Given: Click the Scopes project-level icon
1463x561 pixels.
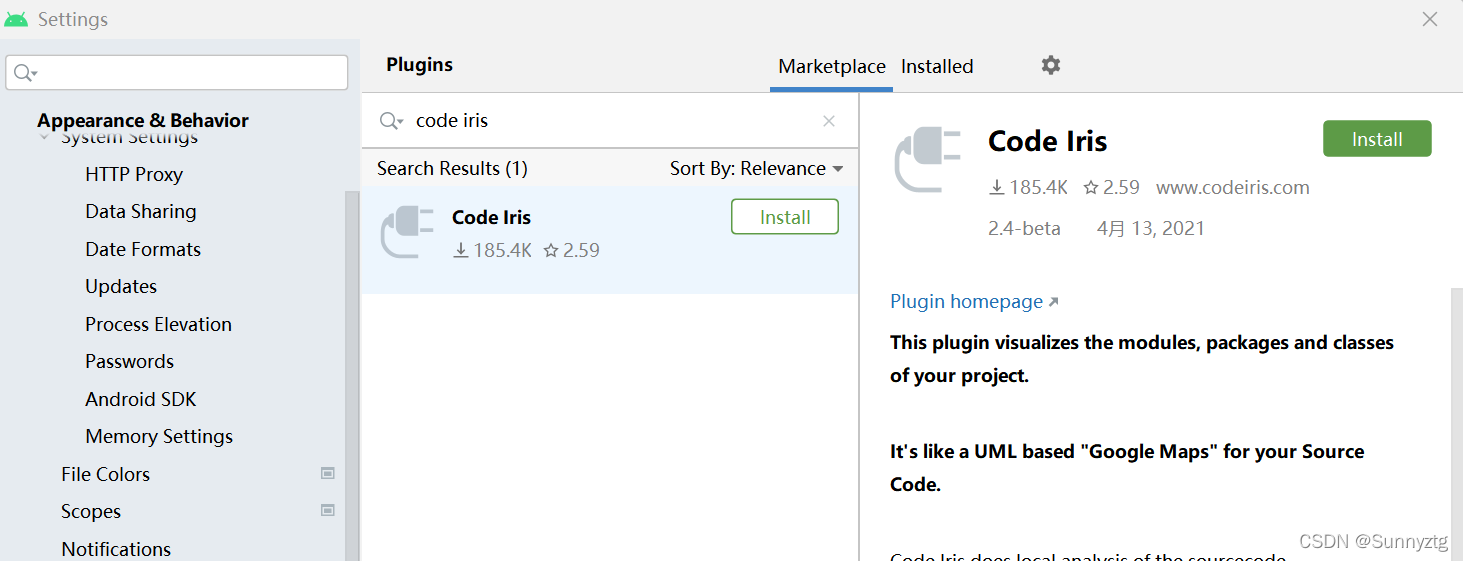Looking at the screenshot, I should pos(327,510).
